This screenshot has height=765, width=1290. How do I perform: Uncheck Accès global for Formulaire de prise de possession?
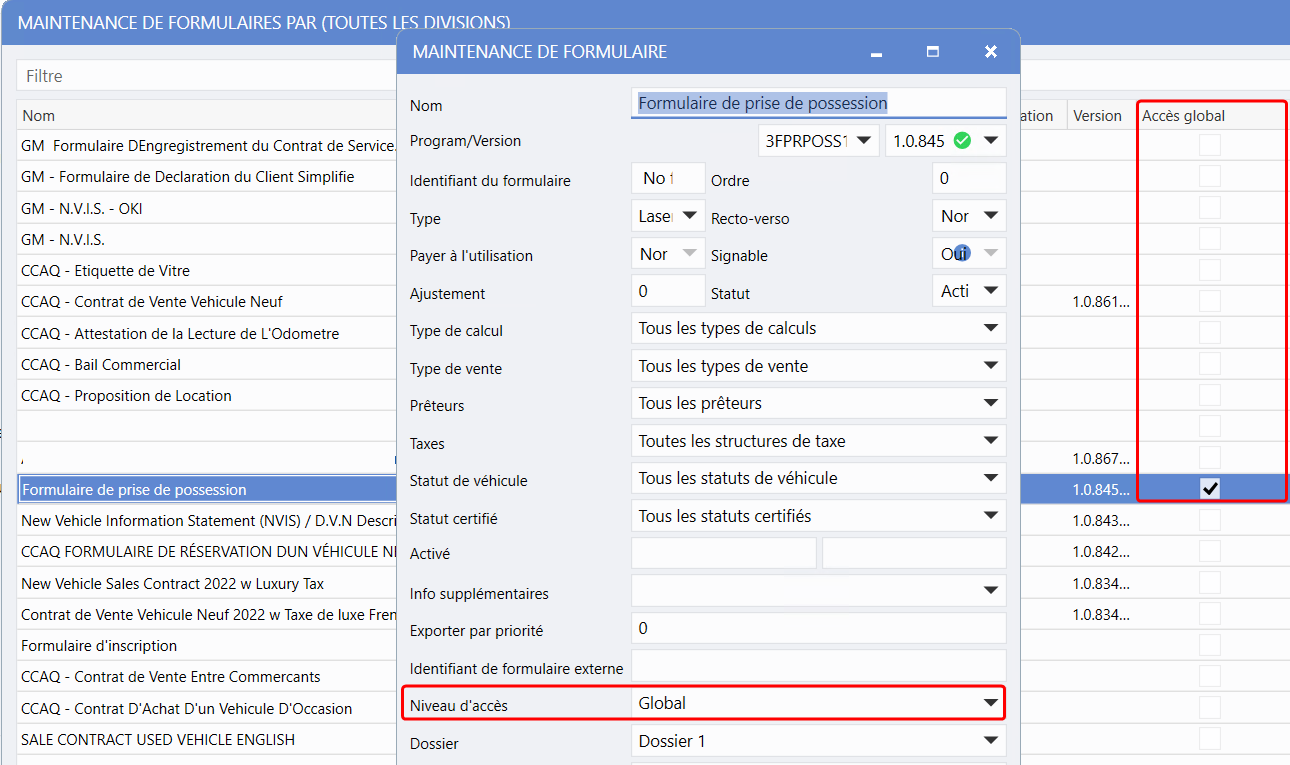click(1210, 489)
